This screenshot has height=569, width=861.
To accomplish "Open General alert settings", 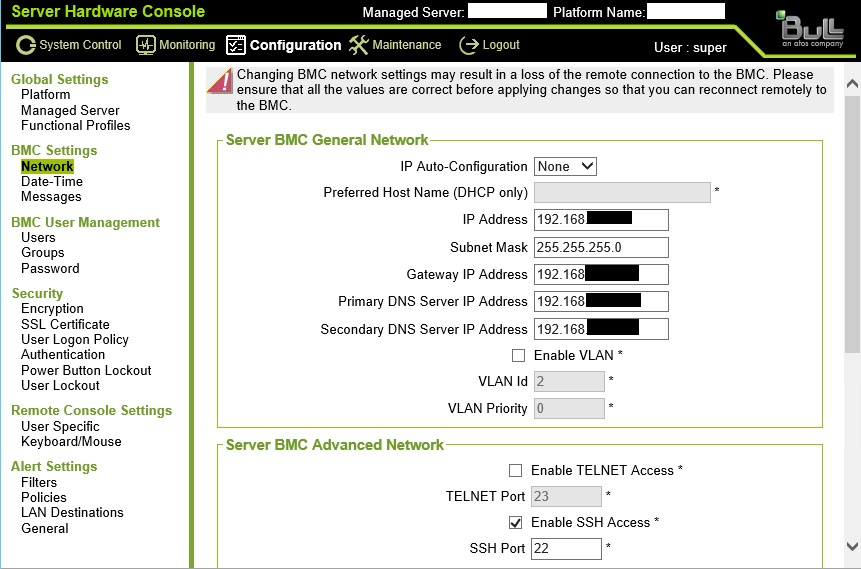I will [x=45, y=528].
